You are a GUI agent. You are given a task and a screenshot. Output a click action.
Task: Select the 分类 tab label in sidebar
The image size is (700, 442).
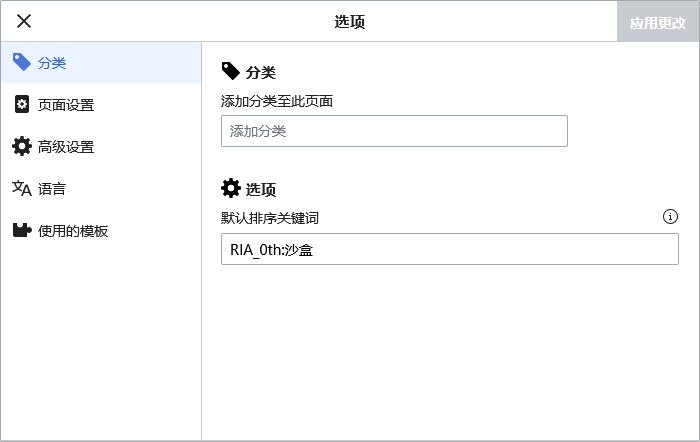point(52,63)
